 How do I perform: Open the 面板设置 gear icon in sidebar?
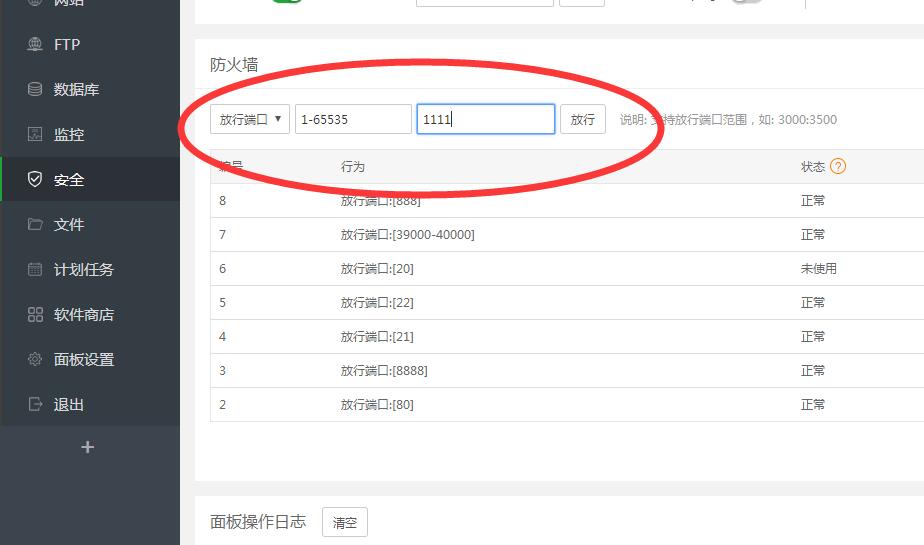(35, 359)
